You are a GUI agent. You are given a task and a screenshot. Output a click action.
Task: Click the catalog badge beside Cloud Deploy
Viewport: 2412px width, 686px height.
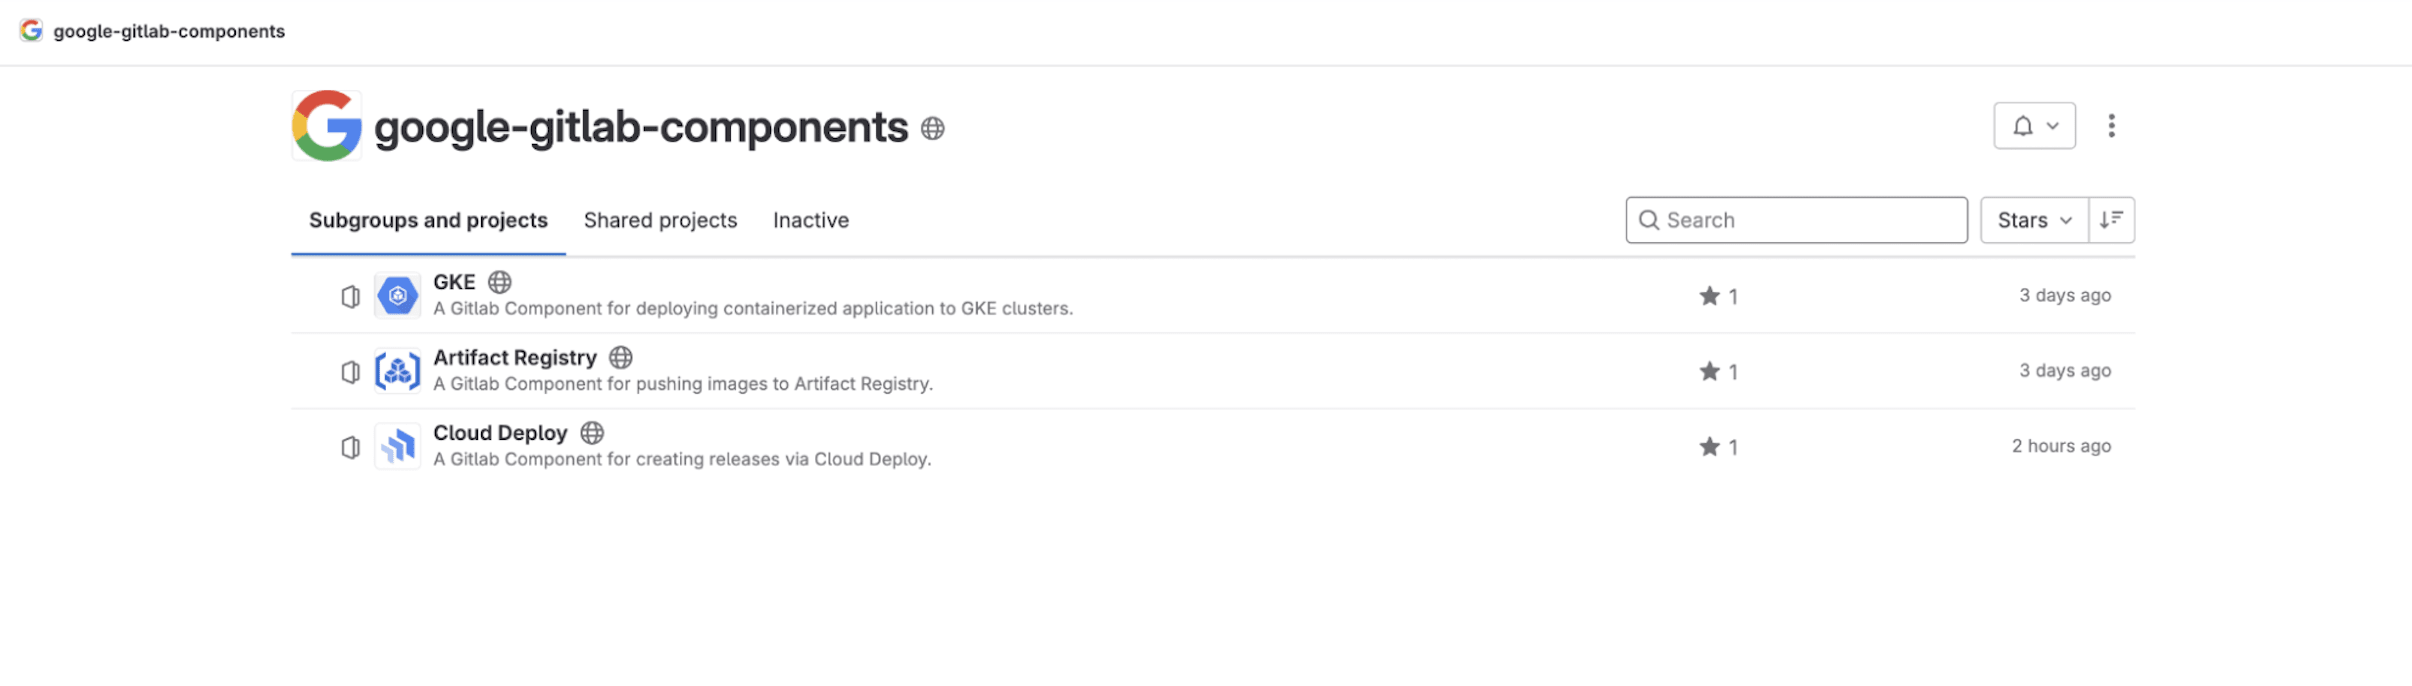coord(350,447)
